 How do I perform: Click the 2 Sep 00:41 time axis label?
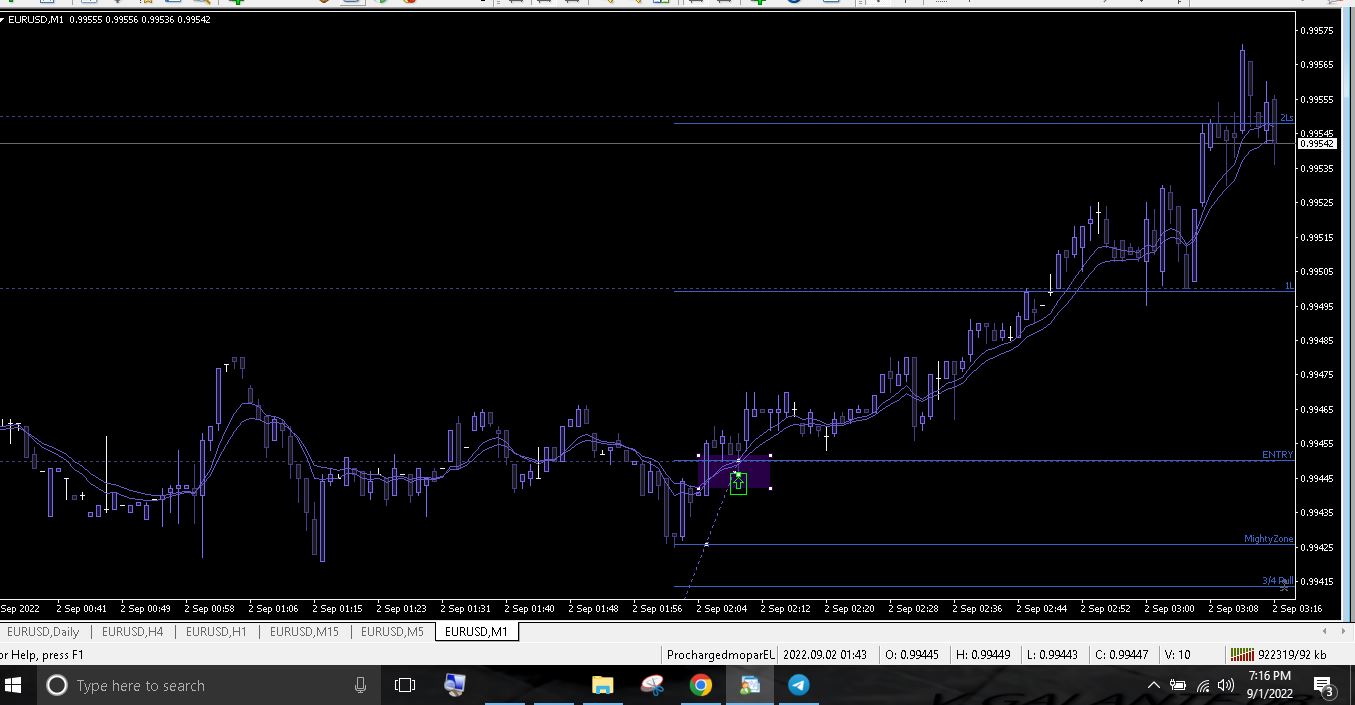point(81,608)
